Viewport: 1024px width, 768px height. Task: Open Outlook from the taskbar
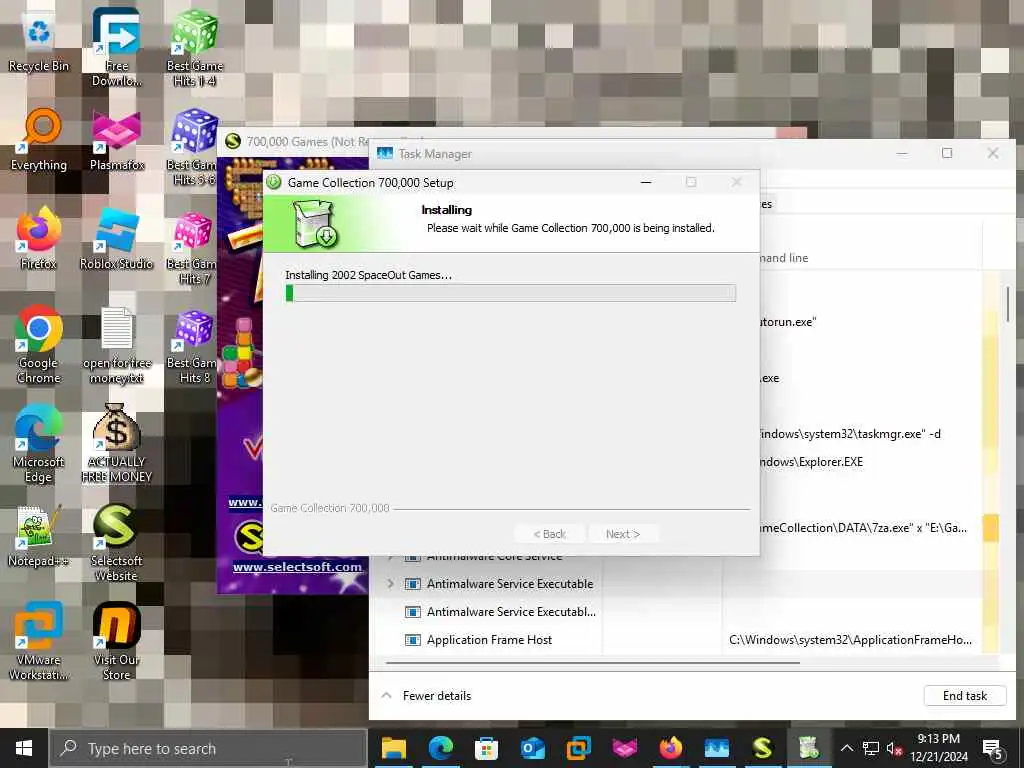pos(533,748)
